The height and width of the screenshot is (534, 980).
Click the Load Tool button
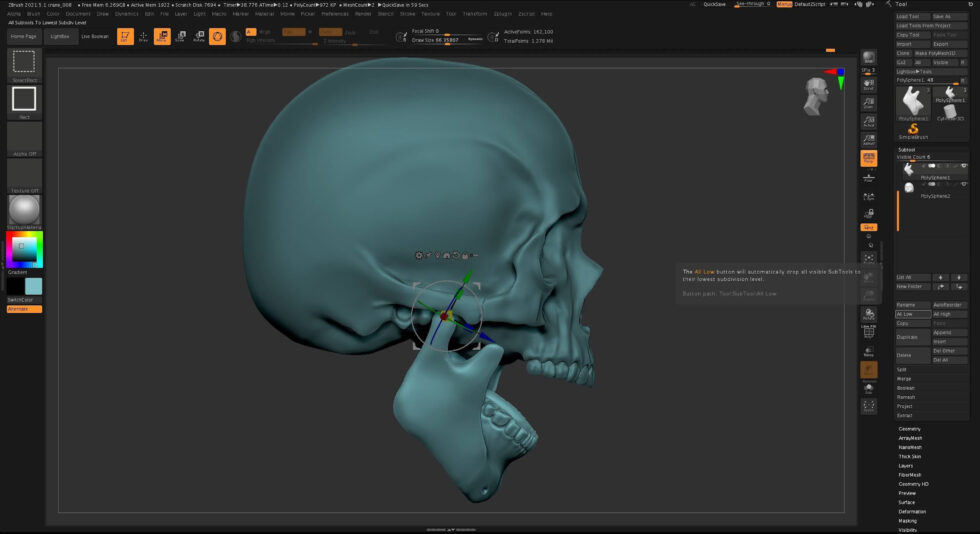[x=910, y=17]
